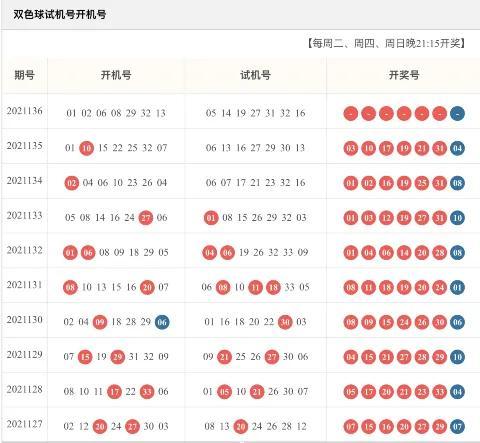This screenshot has height=443, width=480.
Task: Click blue ball 10 in row 2021129 开奖号
Action: 457,357
